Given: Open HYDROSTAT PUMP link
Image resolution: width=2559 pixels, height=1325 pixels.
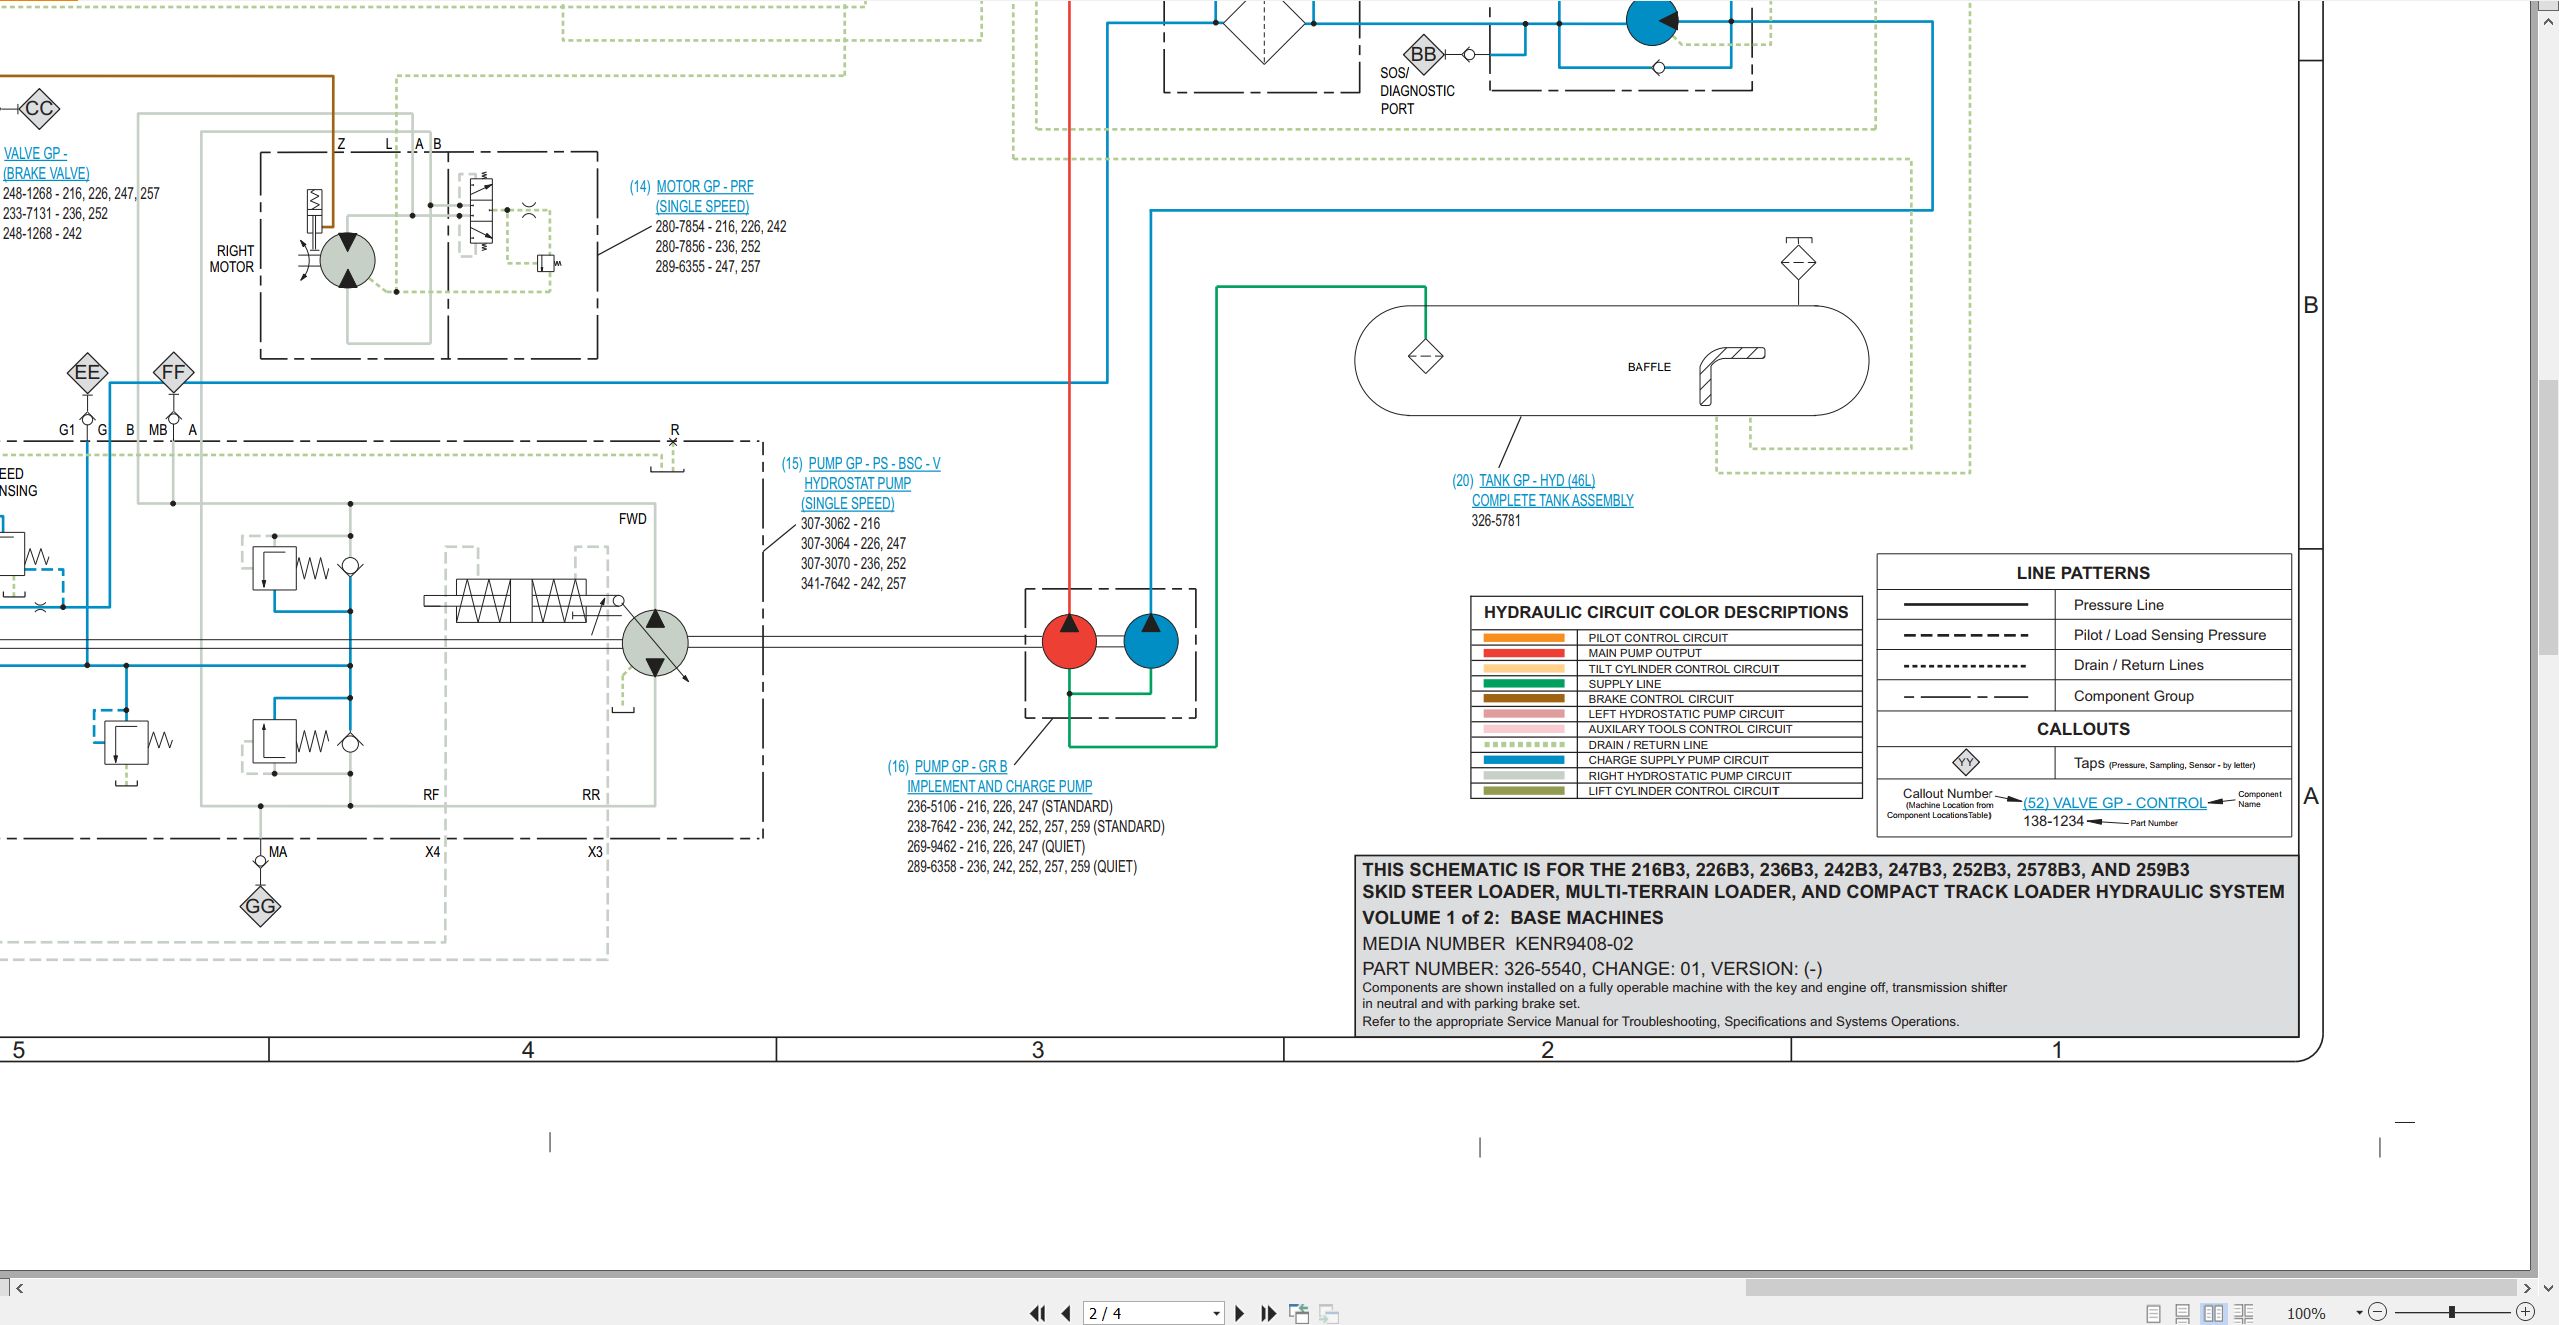Looking at the screenshot, I should (x=857, y=484).
